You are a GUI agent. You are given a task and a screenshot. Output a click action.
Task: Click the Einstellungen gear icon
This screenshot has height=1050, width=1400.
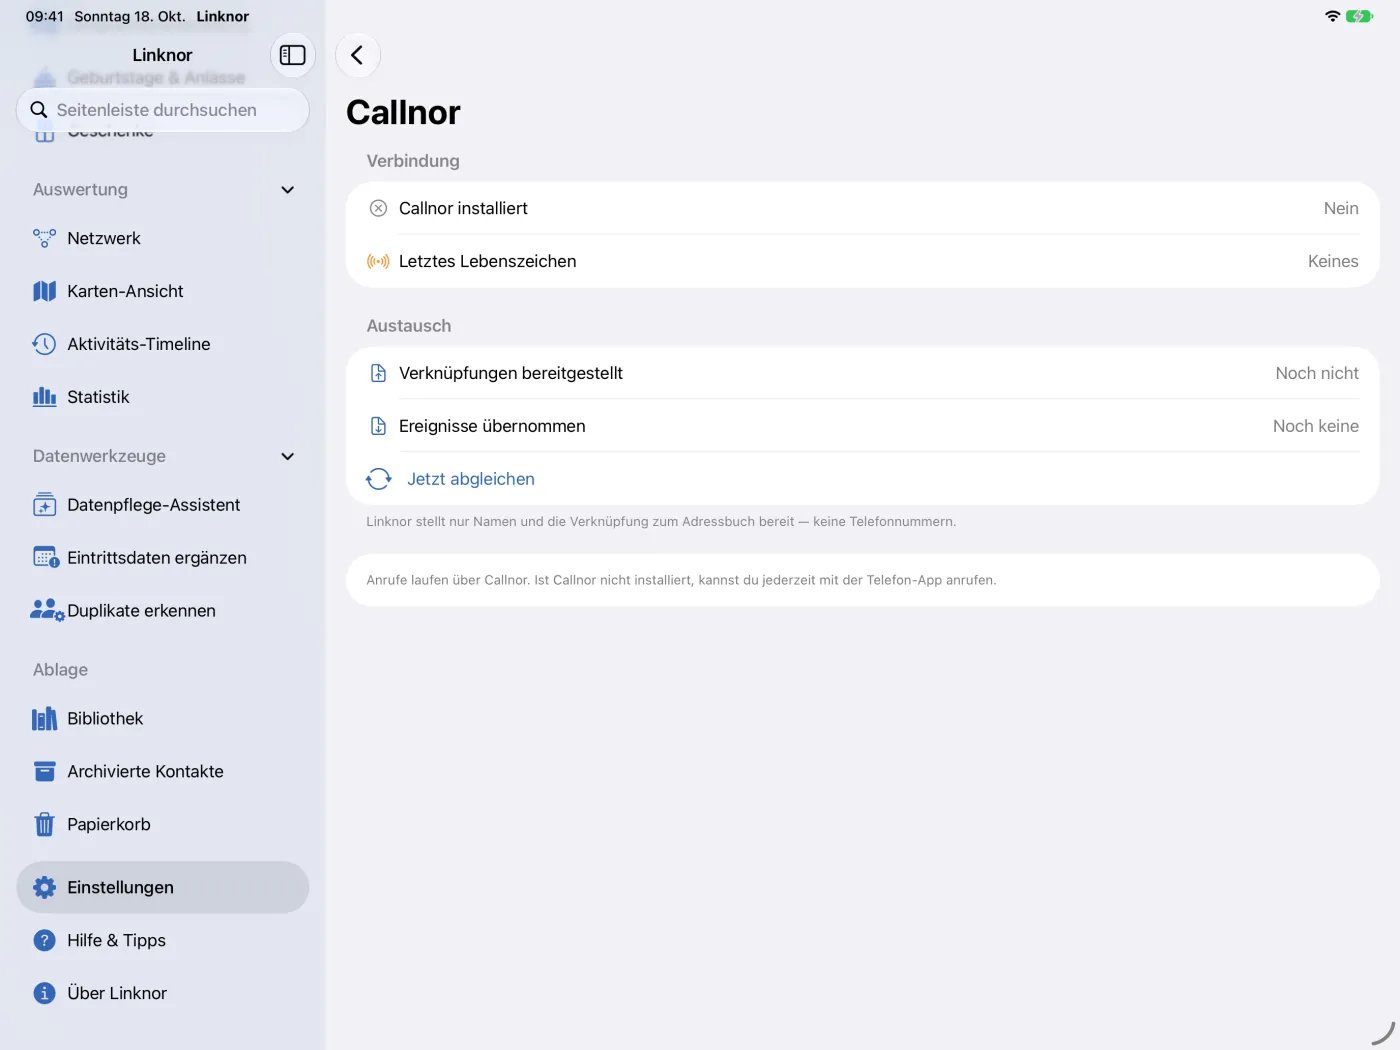pos(44,887)
